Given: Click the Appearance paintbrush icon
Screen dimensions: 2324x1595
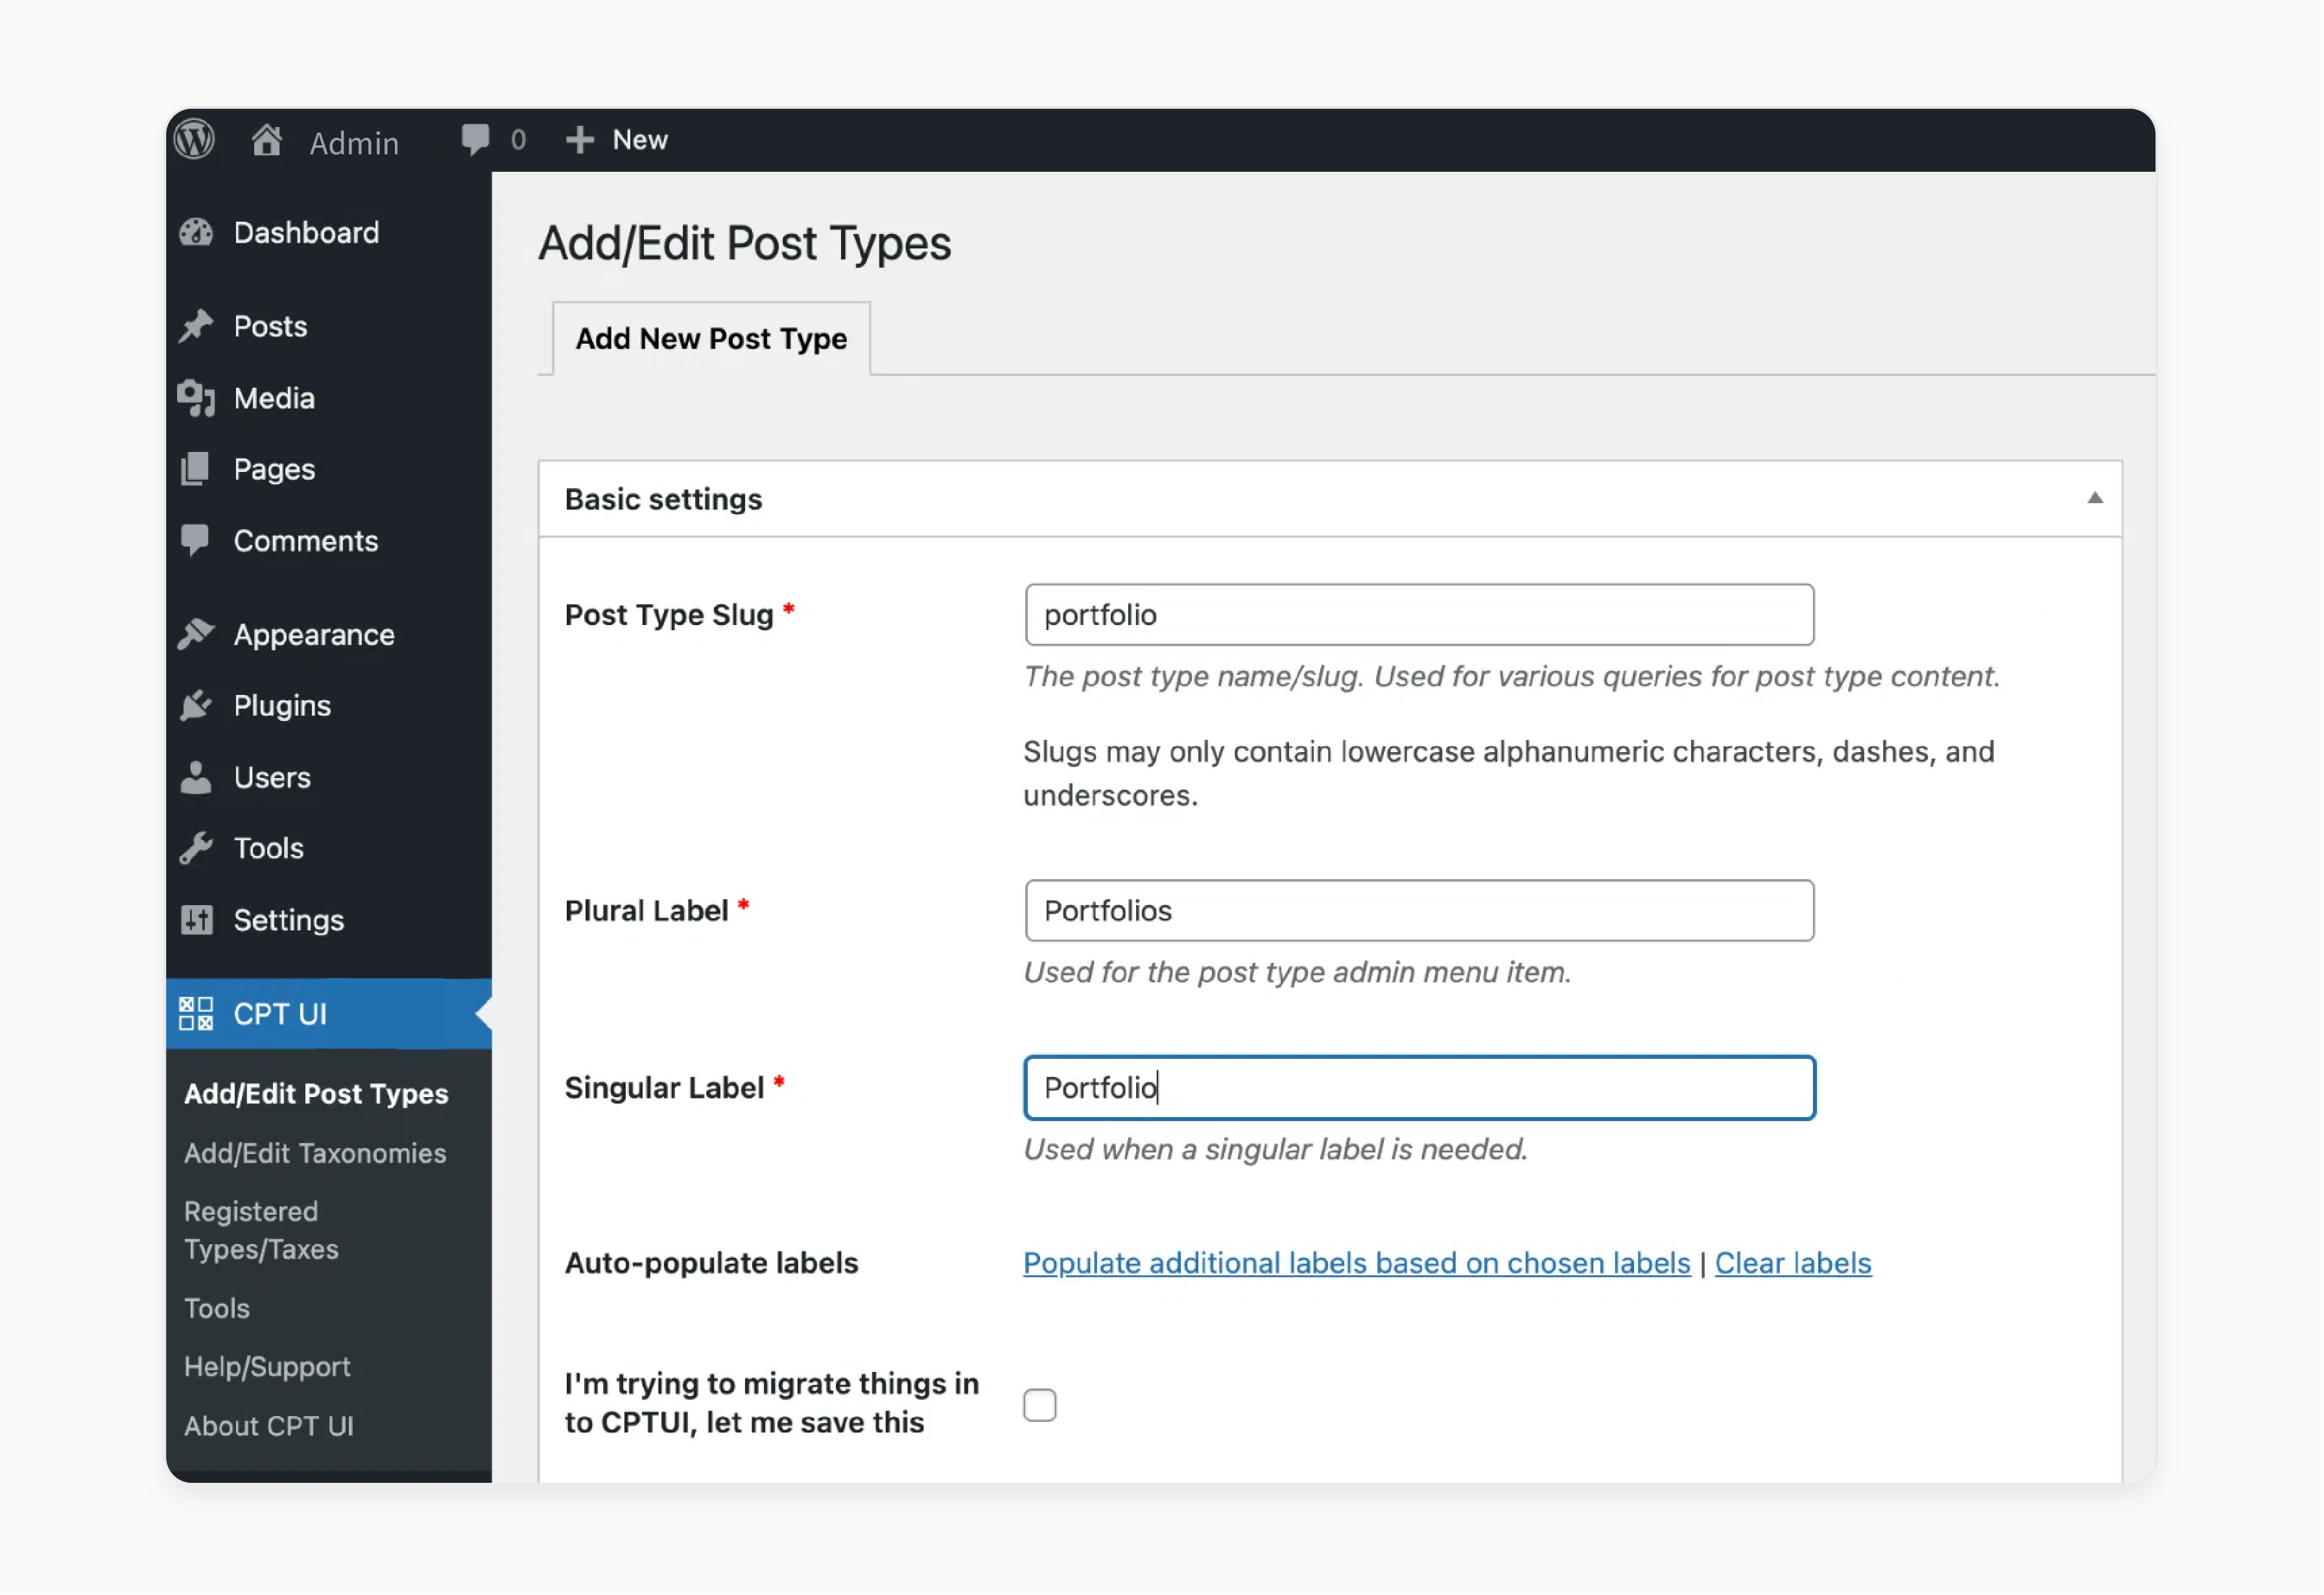Looking at the screenshot, I should coord(196,634).
